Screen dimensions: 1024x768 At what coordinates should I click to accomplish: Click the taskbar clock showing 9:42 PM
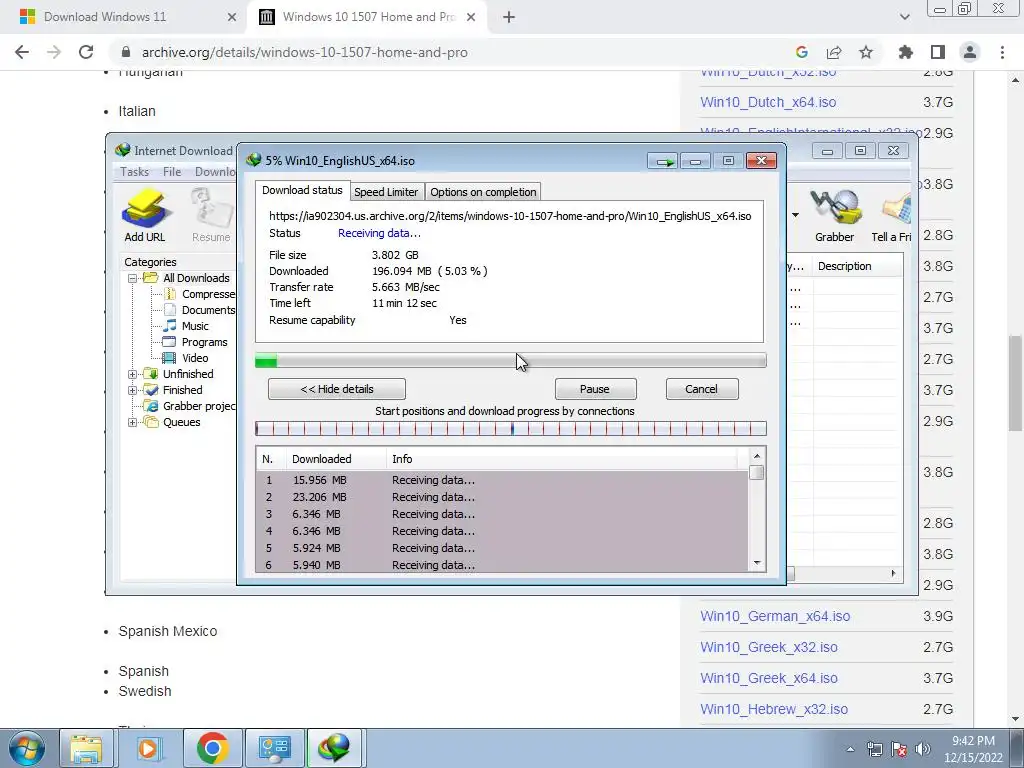973,749
